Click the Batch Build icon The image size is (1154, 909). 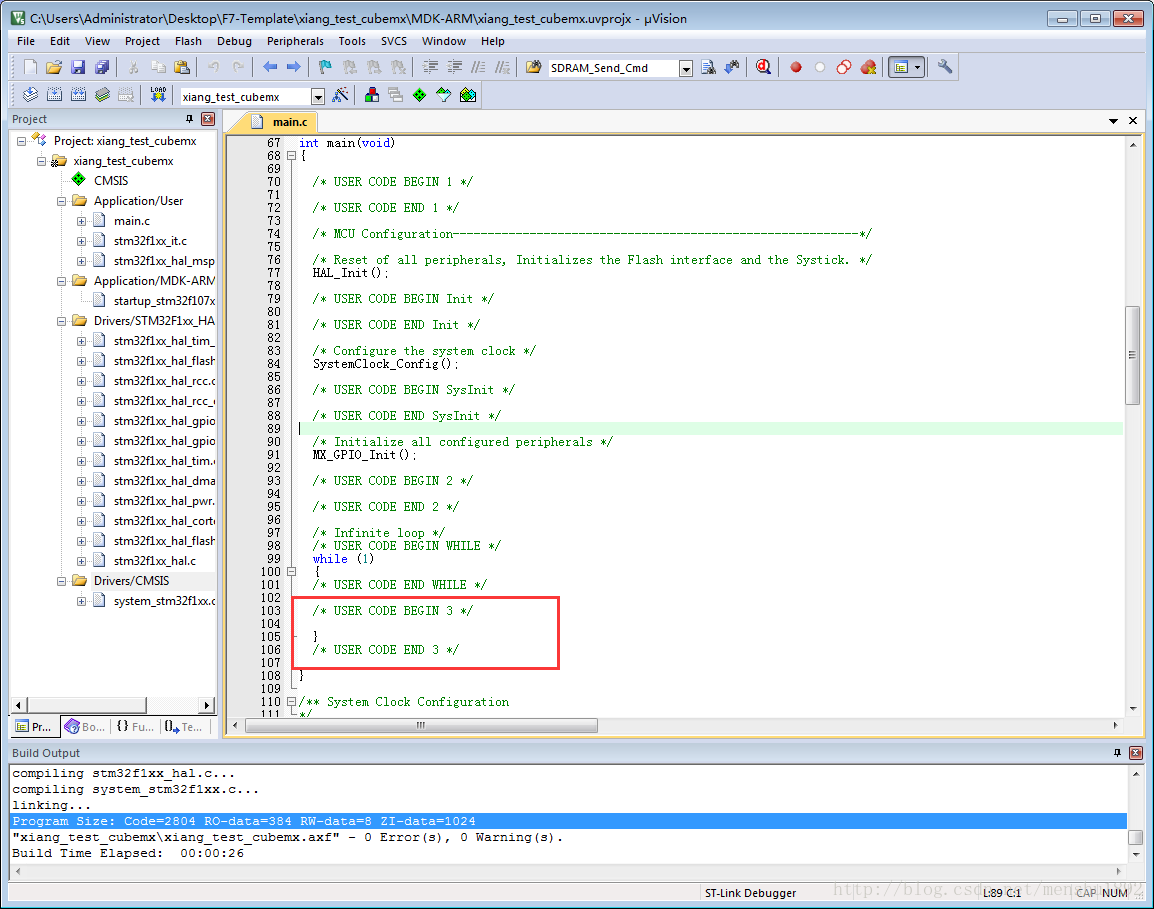102,94
